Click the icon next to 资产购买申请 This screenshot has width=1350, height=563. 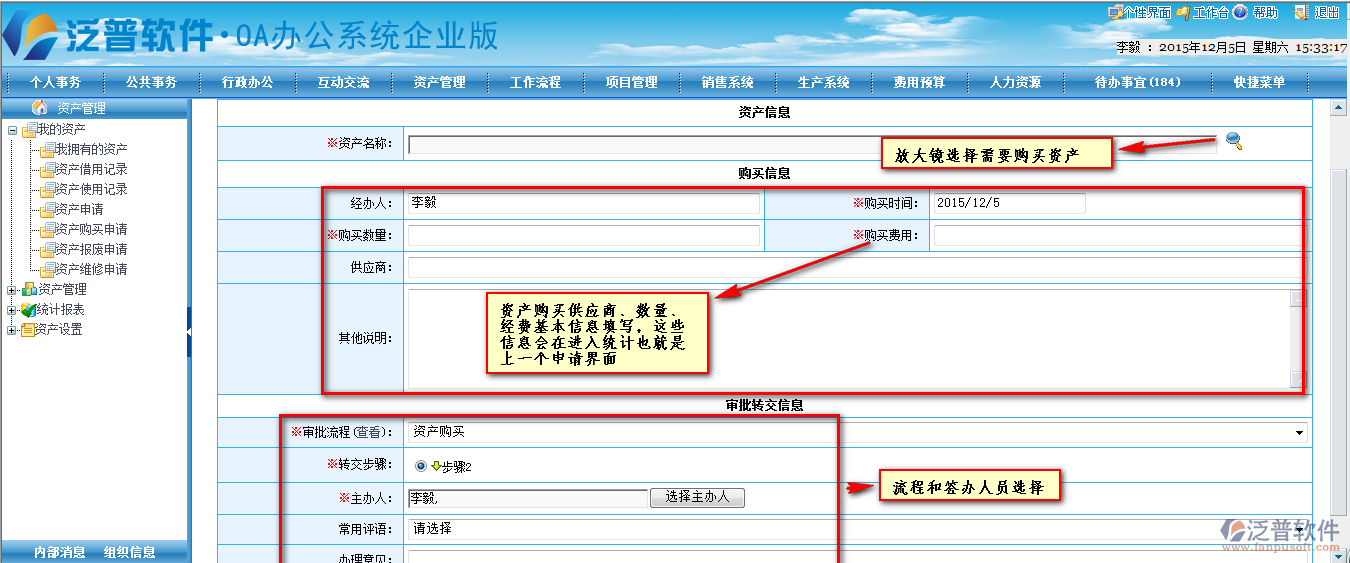[47, 229]
